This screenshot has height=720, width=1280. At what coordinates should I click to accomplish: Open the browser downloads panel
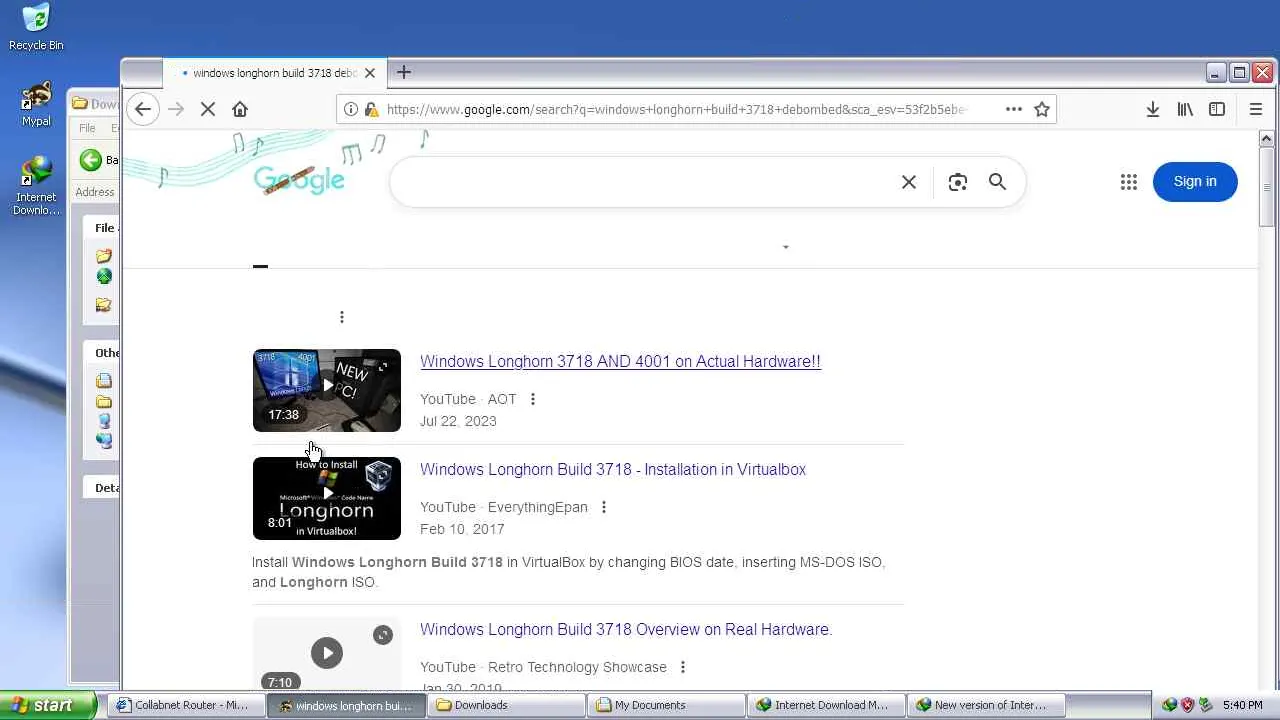(x=1153, y=109)
